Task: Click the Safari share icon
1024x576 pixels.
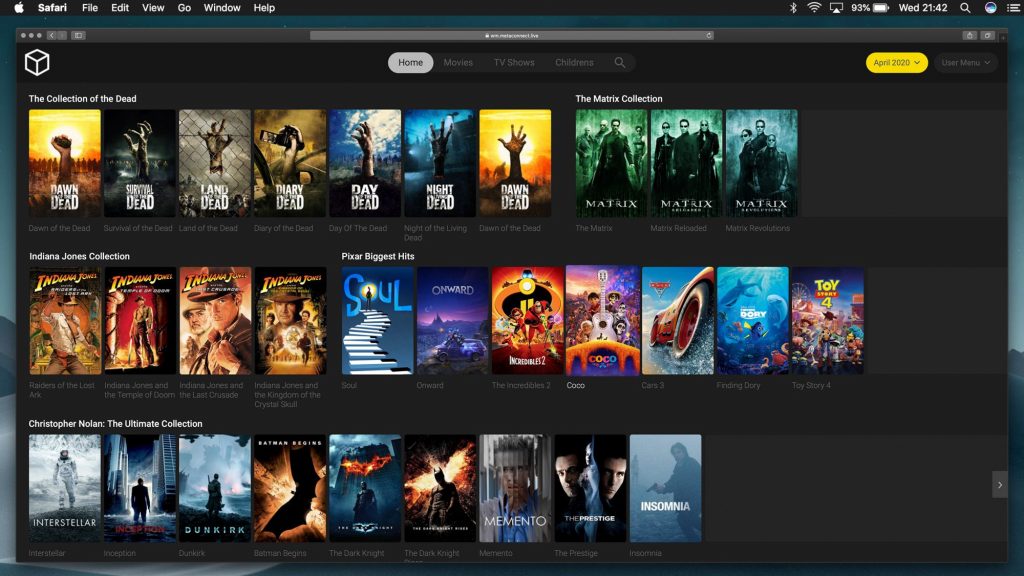Action: (969, 35)
